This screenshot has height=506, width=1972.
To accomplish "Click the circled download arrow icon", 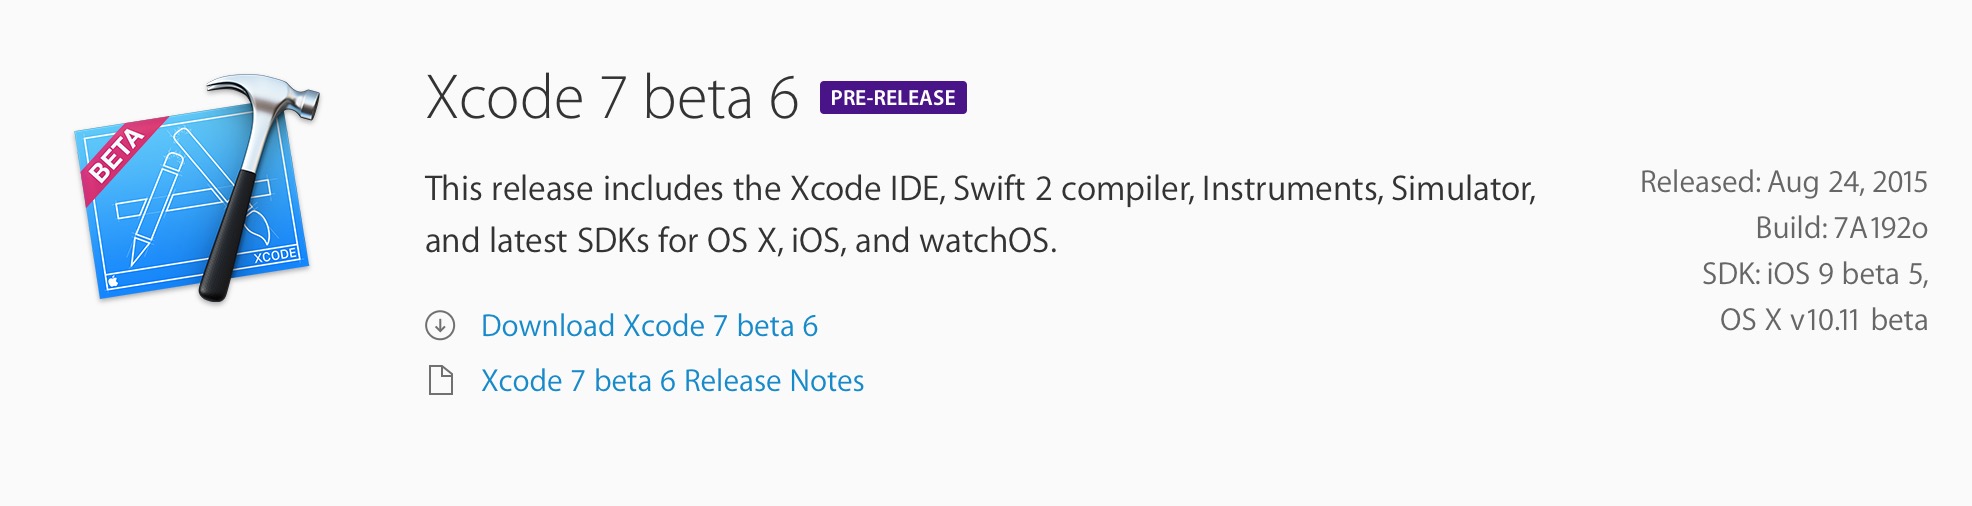I will click(440, 325).
